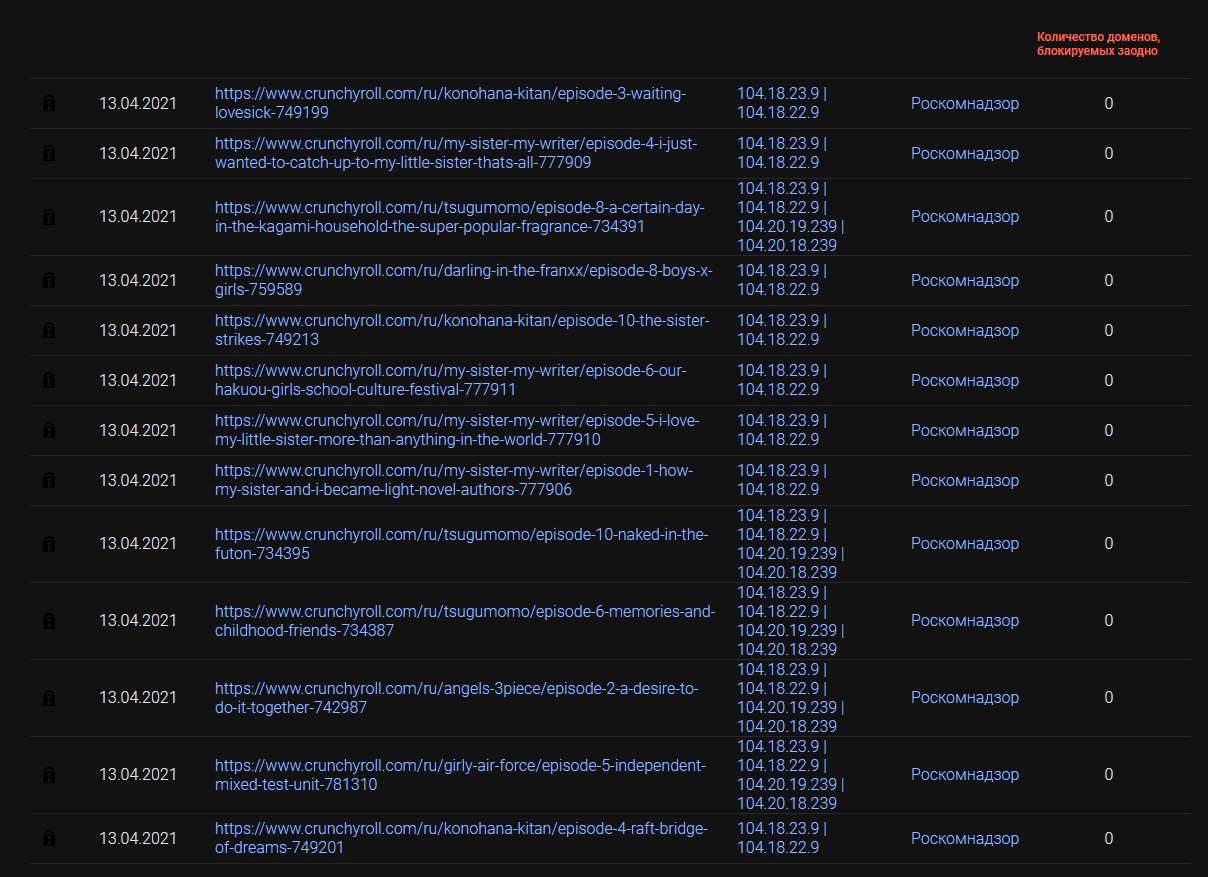Open my-sister-my-writer episode-5 URL
This screenshot has width=1208, height=877.
tap(457, 430)
